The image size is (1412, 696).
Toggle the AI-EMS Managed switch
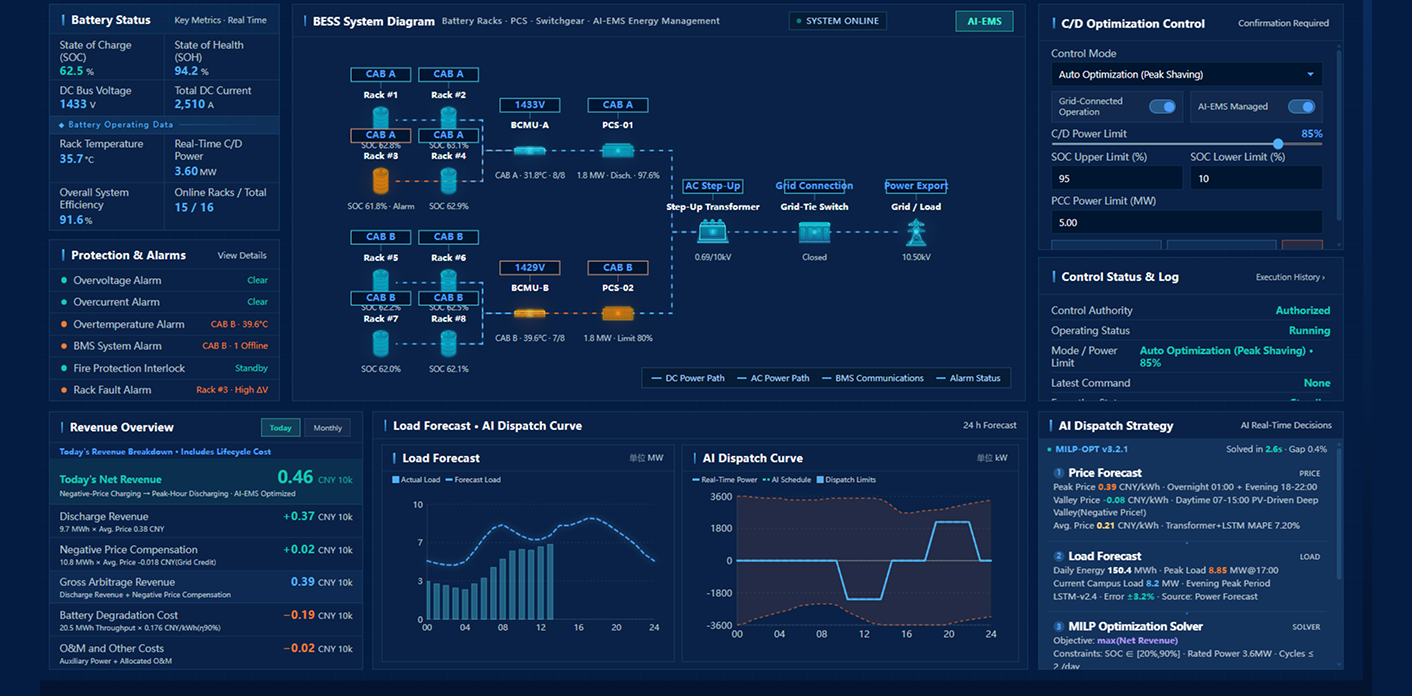coord(1301,107)
